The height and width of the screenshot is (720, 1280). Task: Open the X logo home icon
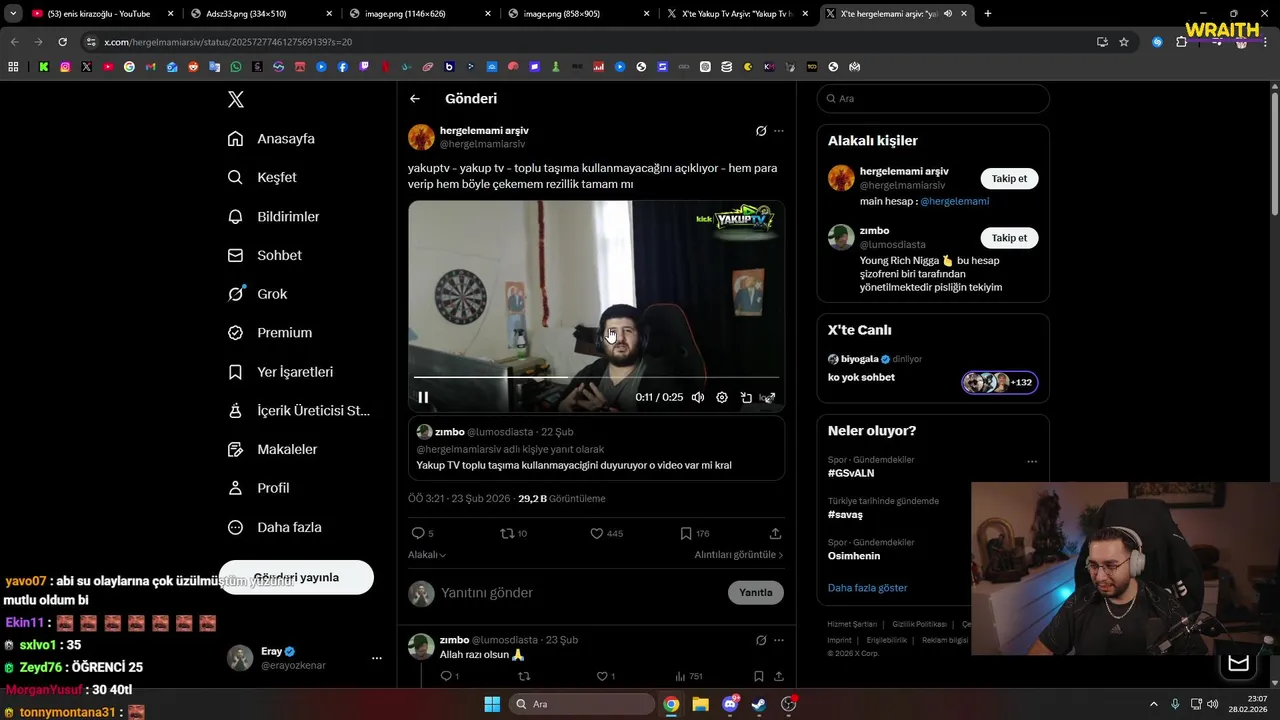[x=236, y=99]
